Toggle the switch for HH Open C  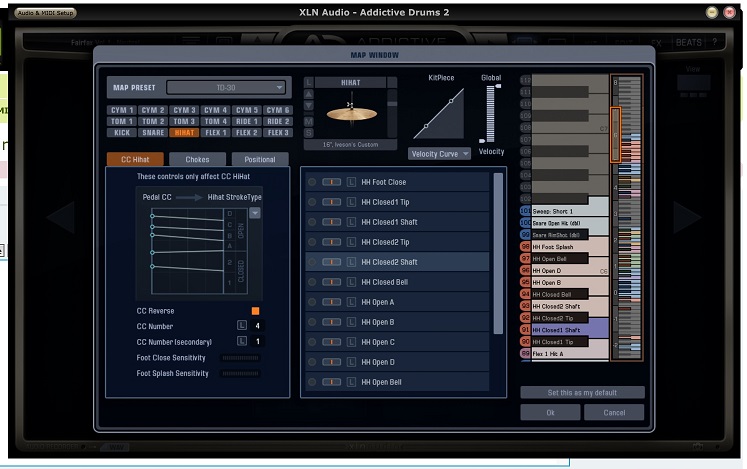pos(332,342)
